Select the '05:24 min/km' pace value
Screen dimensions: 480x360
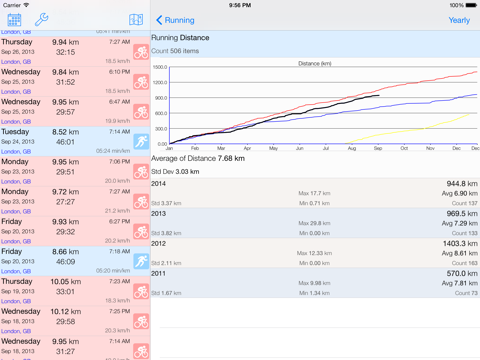113,151
